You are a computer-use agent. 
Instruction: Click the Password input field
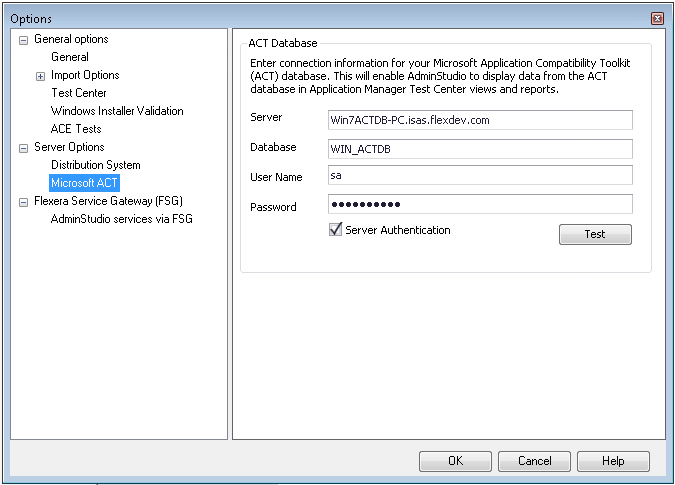pos(480,204)
